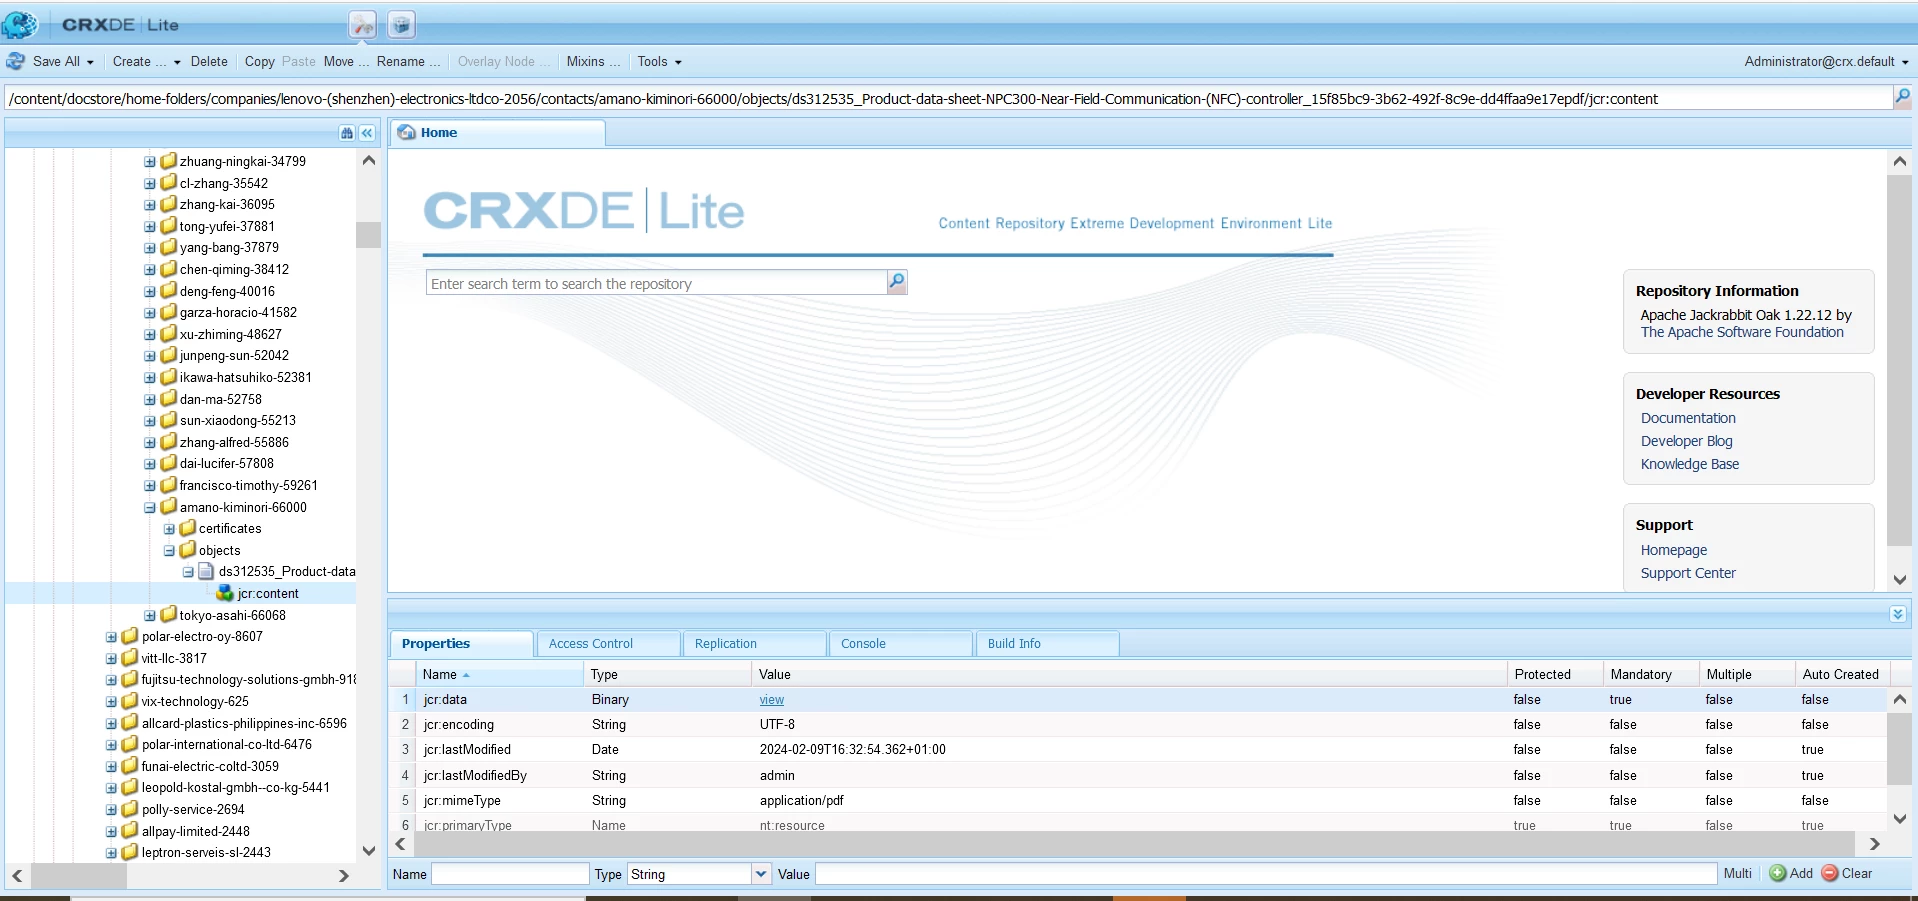Screen dimensions: 1918x901
Task: Open the Documentation link
Action: point(1688,418)
